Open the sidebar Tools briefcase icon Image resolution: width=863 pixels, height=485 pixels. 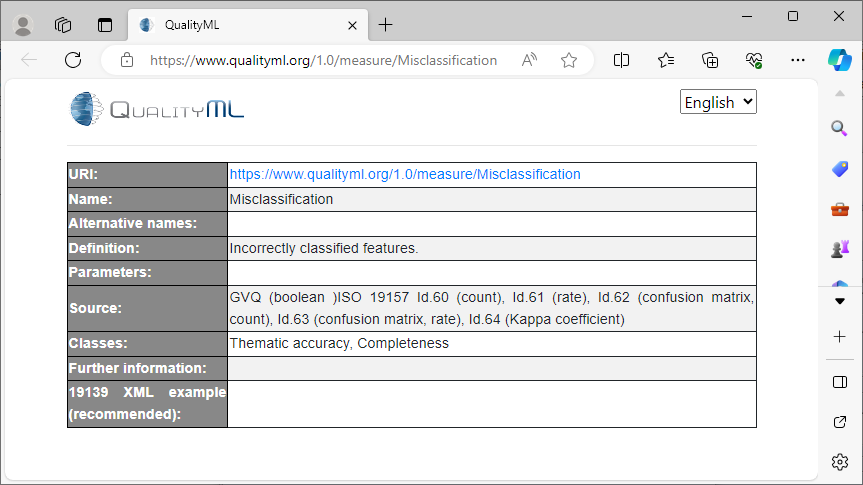(x=840, y=209)
